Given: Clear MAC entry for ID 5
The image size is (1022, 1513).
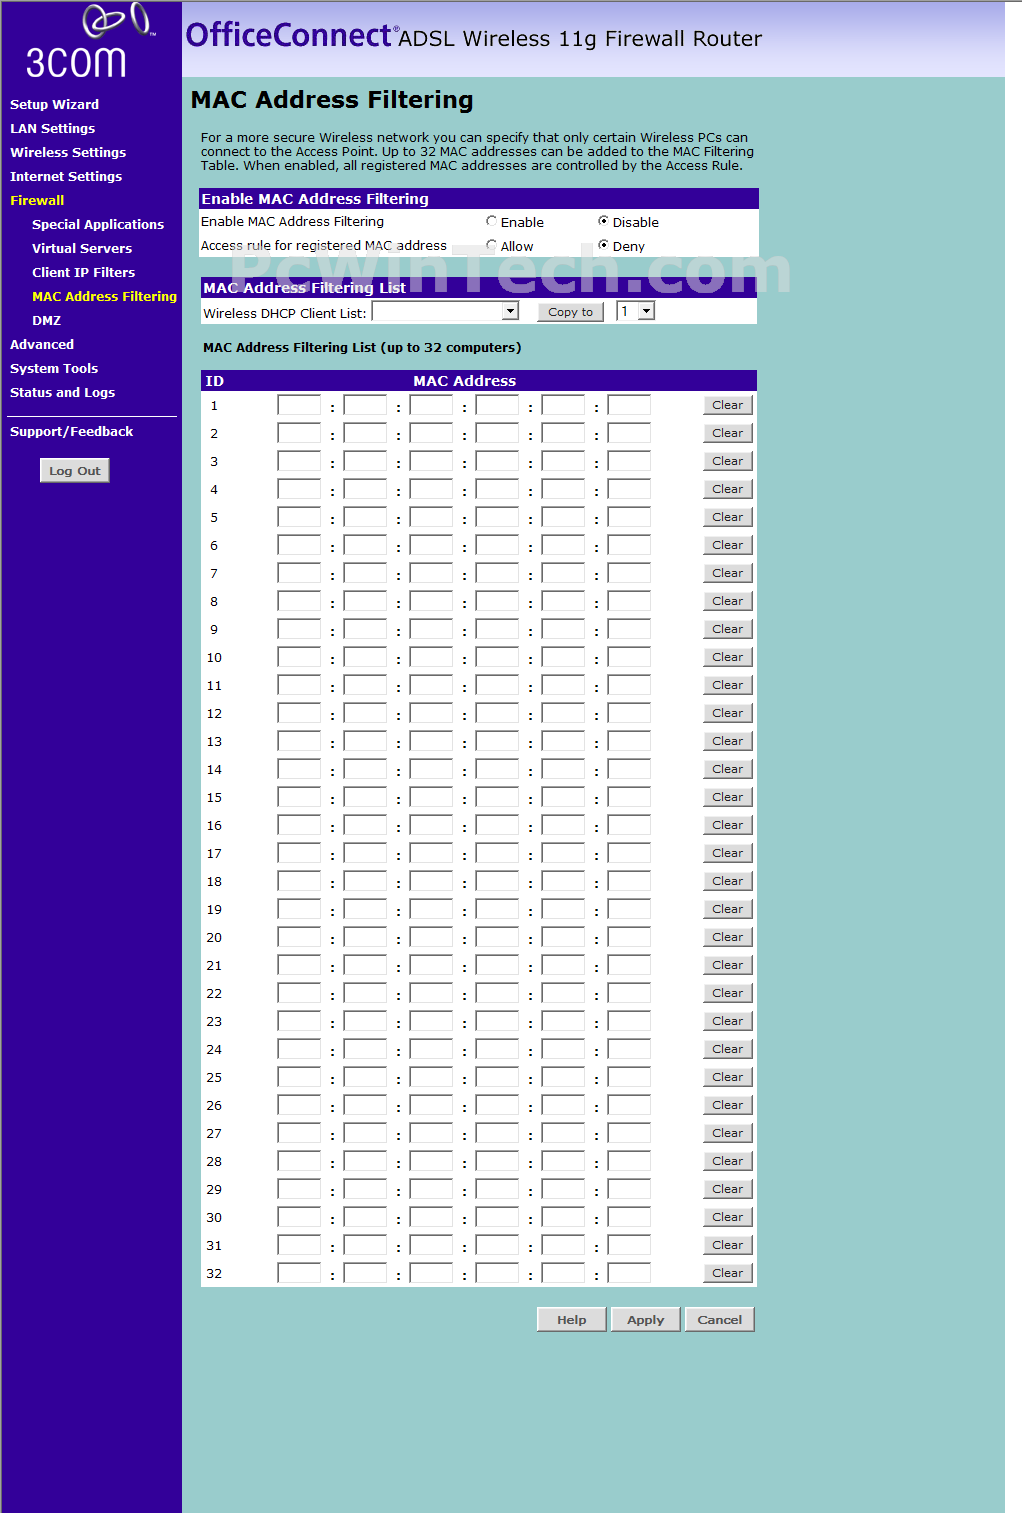Looking at the screenshot, I should (728, 517).
